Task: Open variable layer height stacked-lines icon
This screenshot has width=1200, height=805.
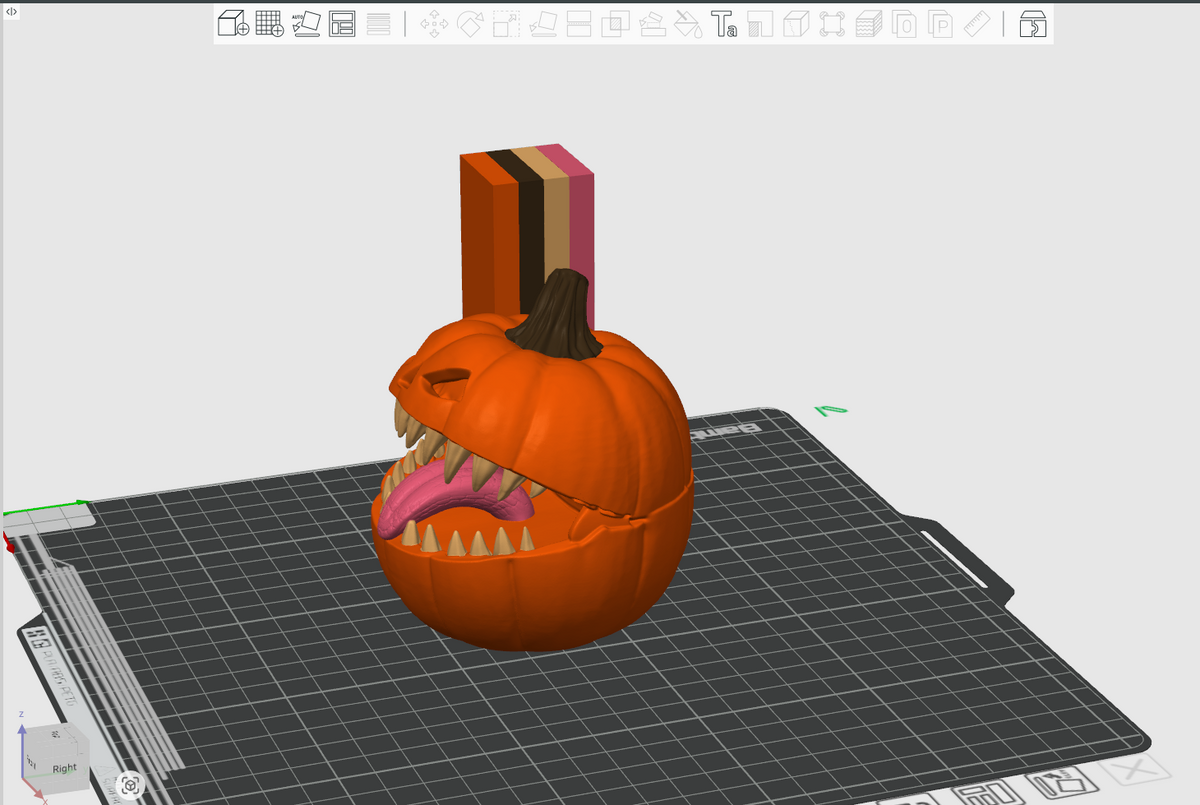Action: (x=378, y=24)
